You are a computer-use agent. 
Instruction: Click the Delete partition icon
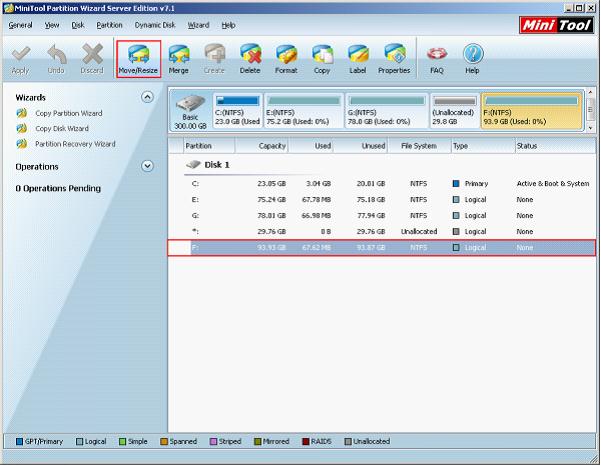pyautogui.click(x=250, y=54)
